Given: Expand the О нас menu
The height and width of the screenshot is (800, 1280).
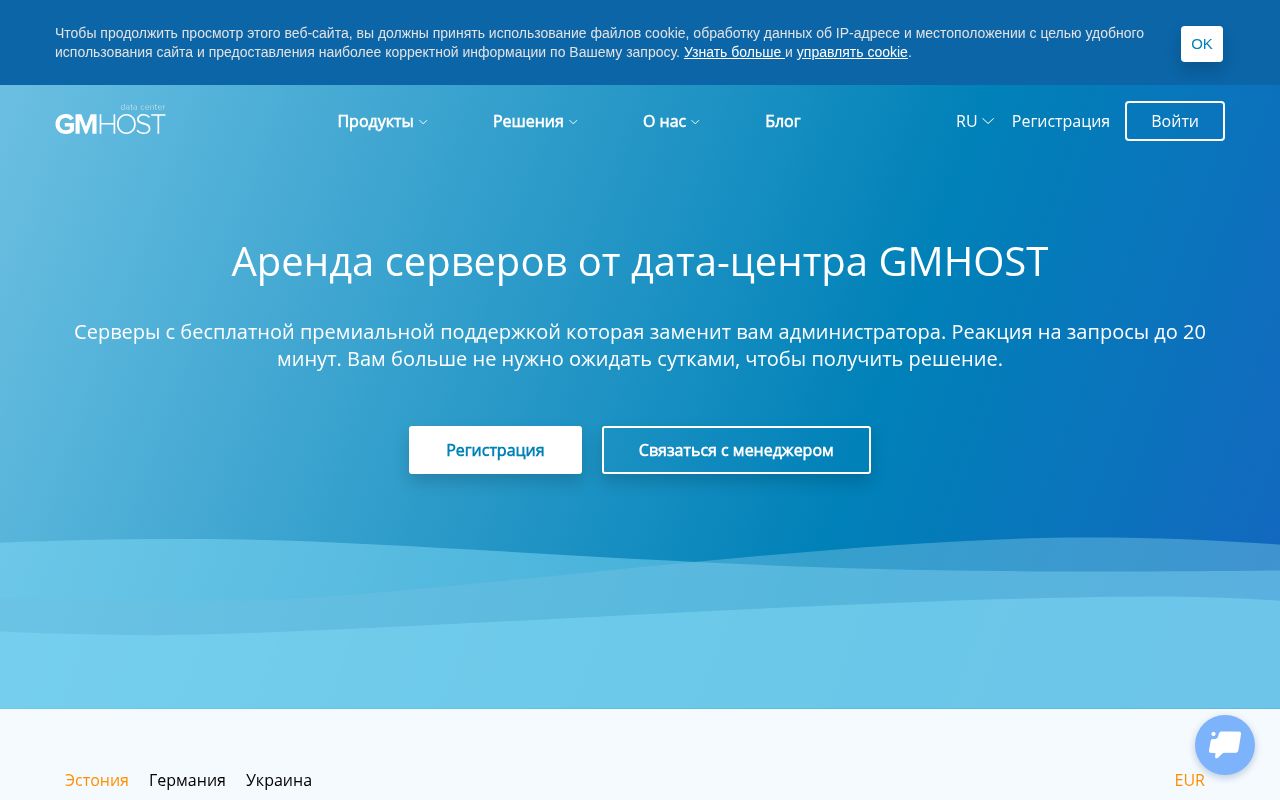Looking at the screenshot, I should pos(671,121).
